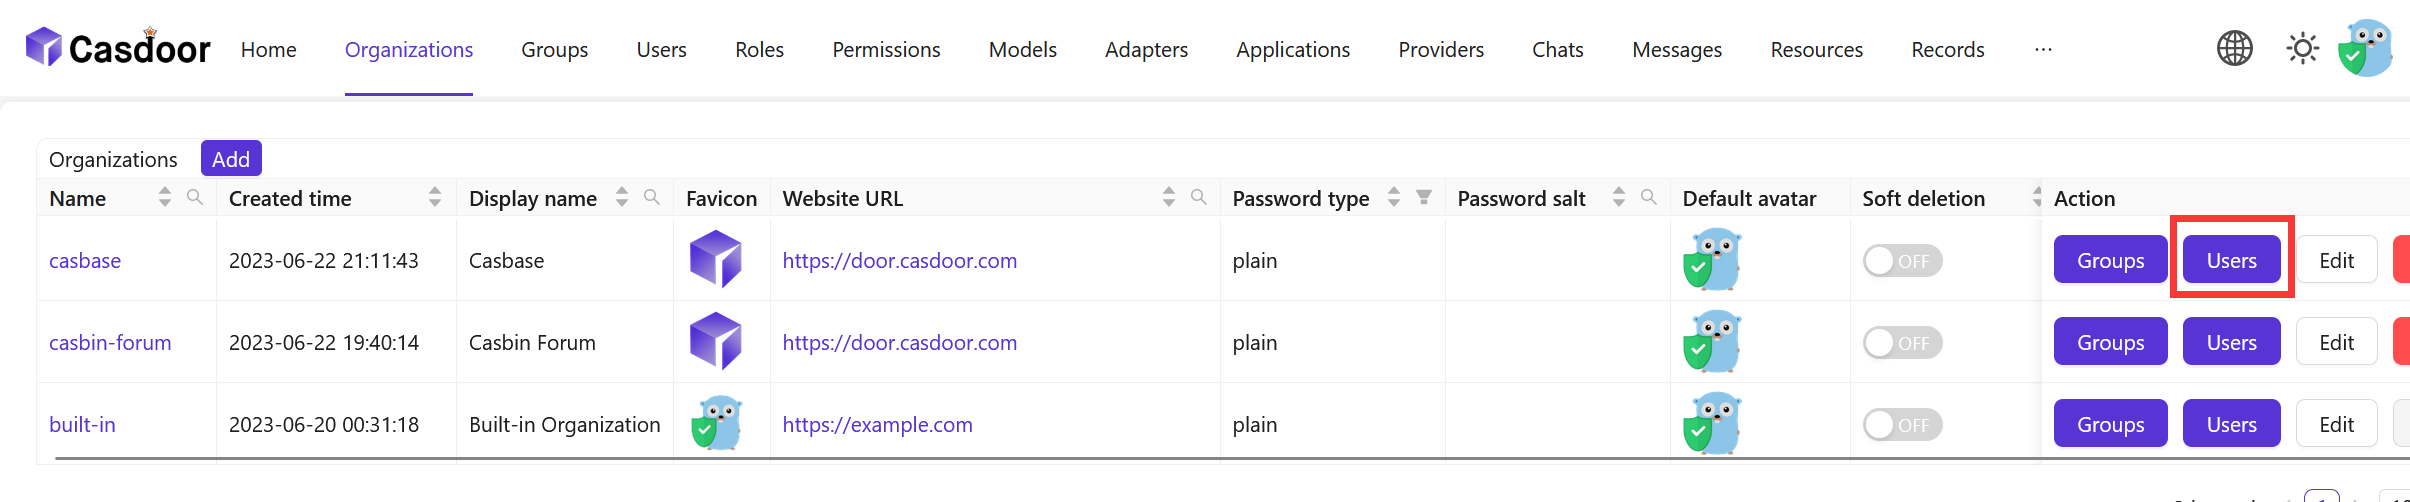Viewport: 2410px width, 502px height.
Task: Click the language globe icon
Action: pyautogui.click(x=2234, y=48)
